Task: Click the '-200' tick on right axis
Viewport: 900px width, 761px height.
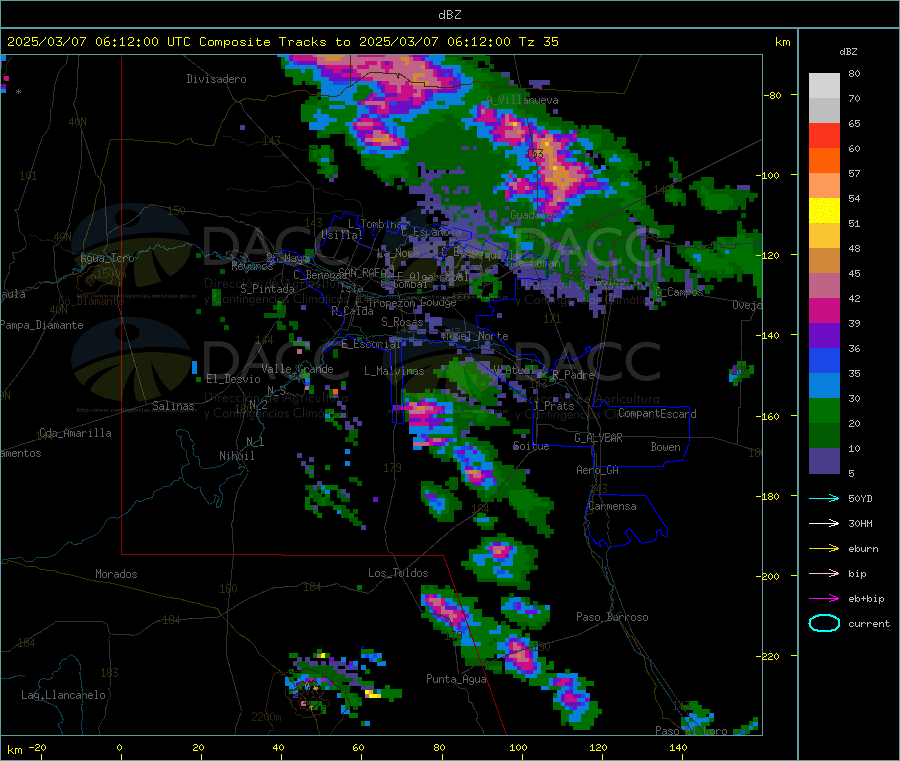Action: tap(770, 576)
